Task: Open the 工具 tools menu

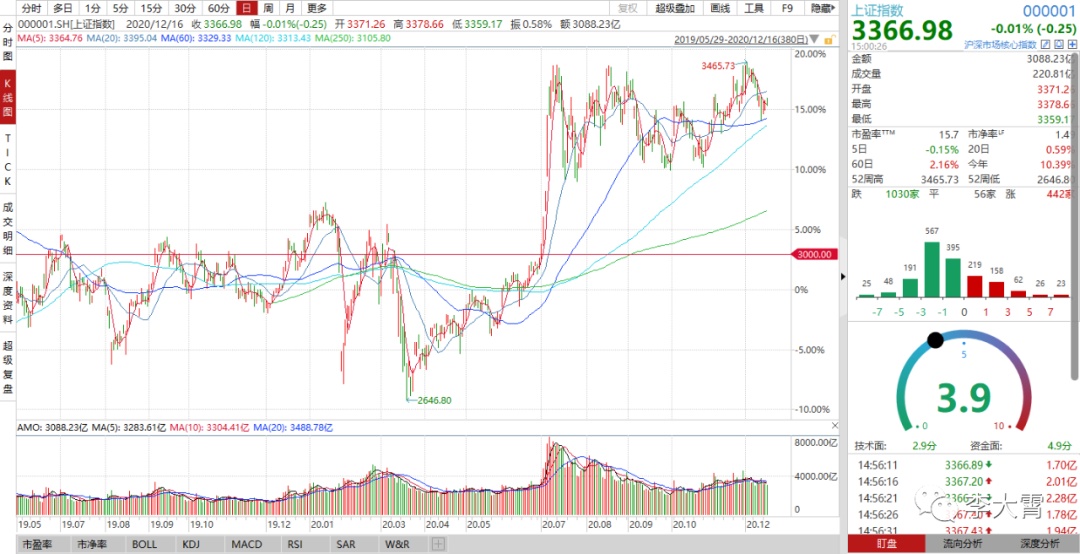Action: click(754, 8)
